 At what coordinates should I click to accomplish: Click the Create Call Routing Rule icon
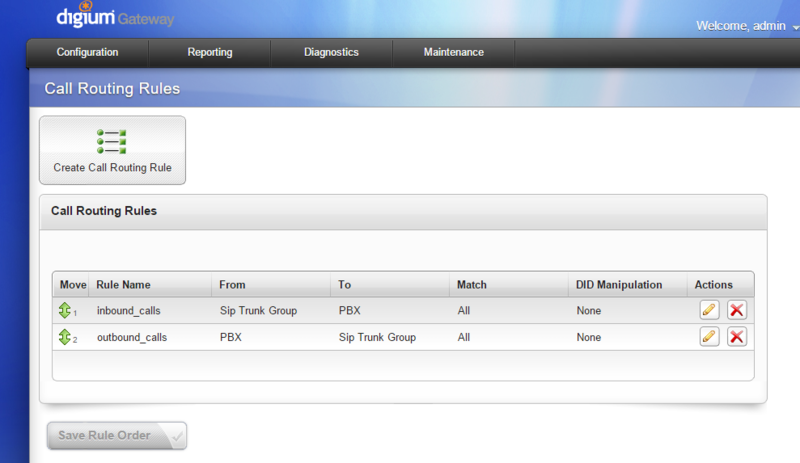(112, 141)
